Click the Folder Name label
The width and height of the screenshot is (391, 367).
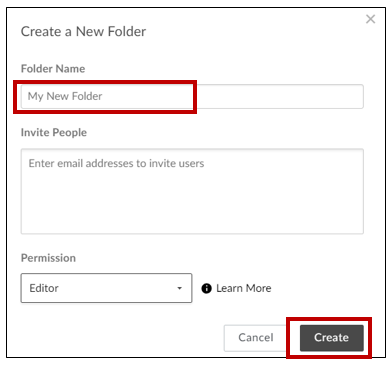[x=53, y=69]
